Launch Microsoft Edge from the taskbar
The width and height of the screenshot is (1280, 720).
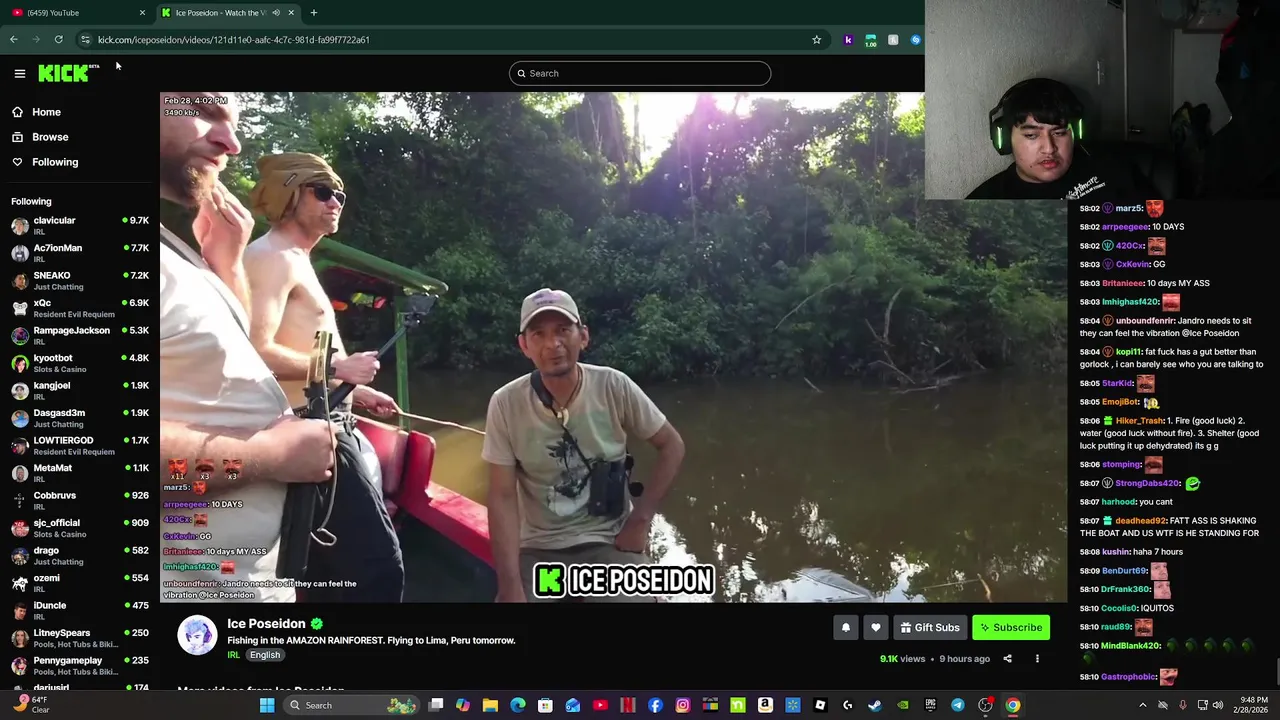(x=518, y=705)
